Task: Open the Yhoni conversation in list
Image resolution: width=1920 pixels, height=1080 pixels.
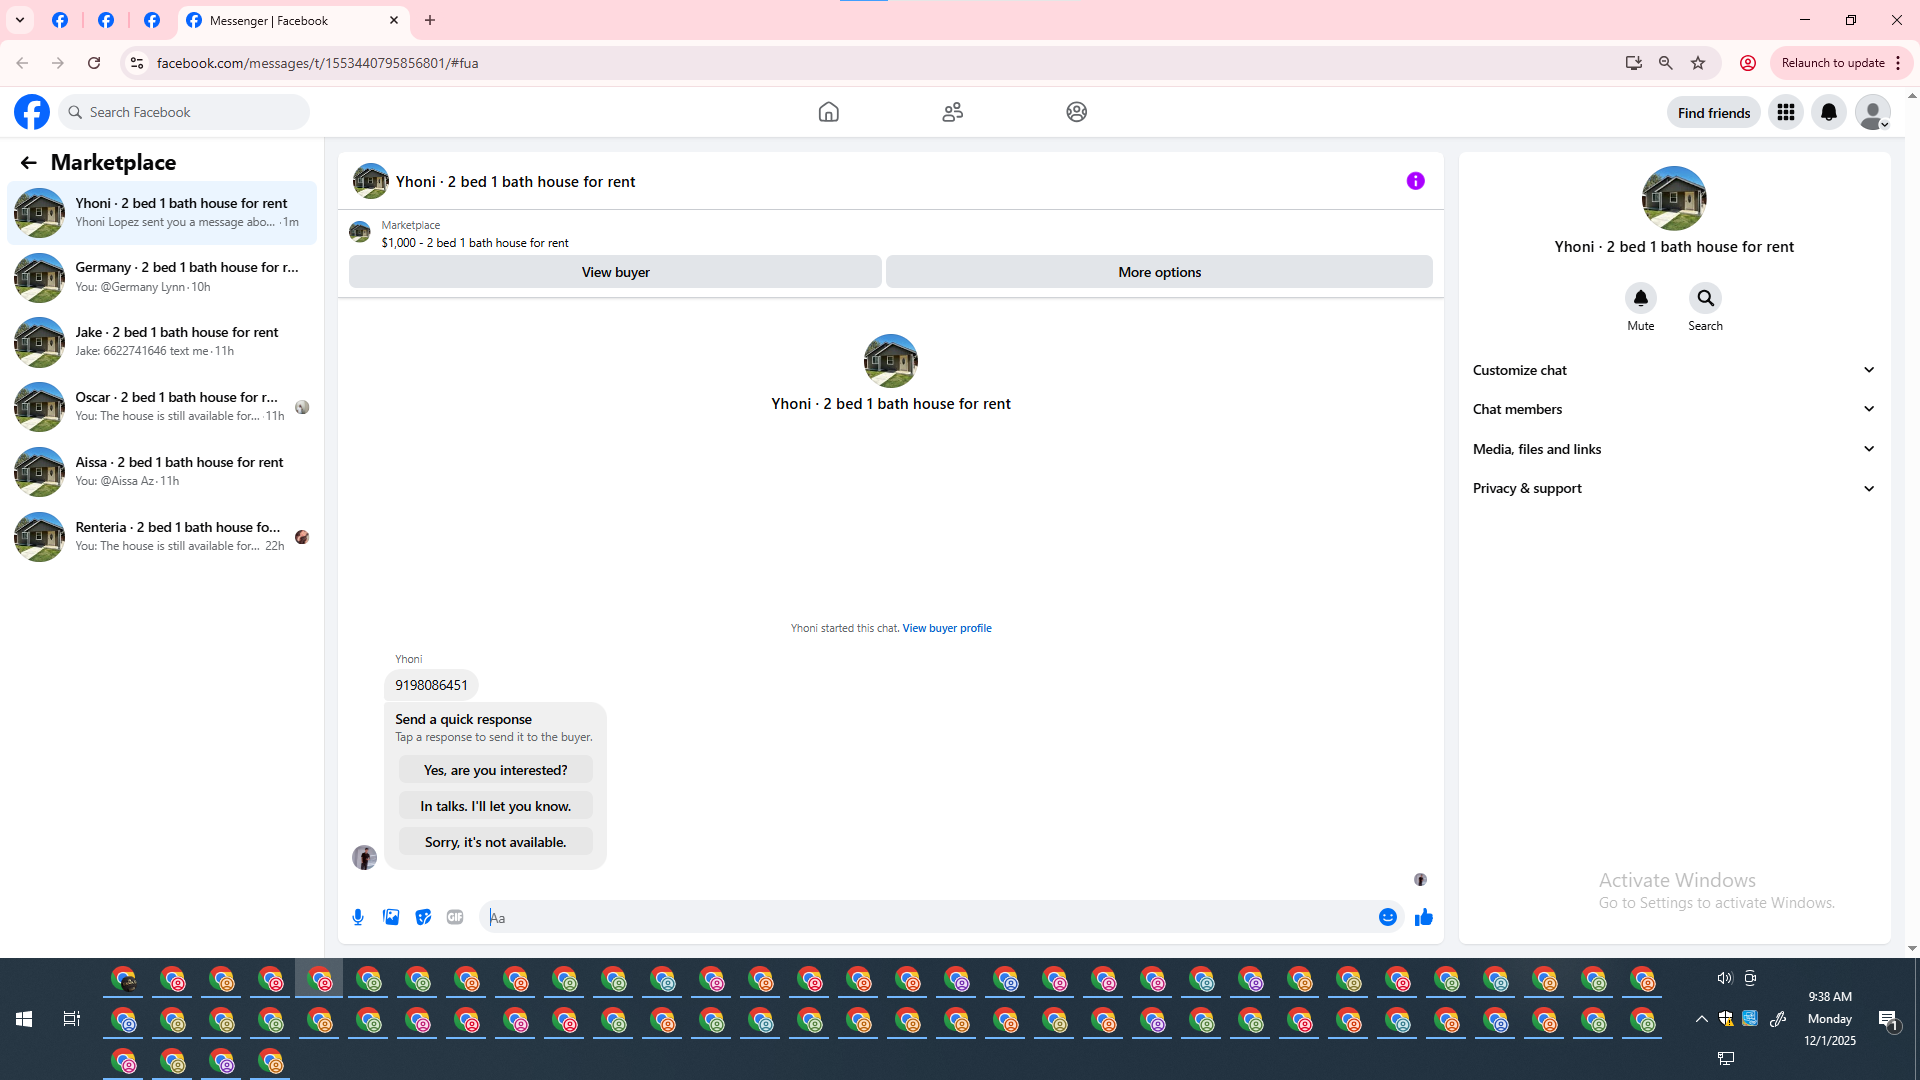Action: click(x=162, y=212)
